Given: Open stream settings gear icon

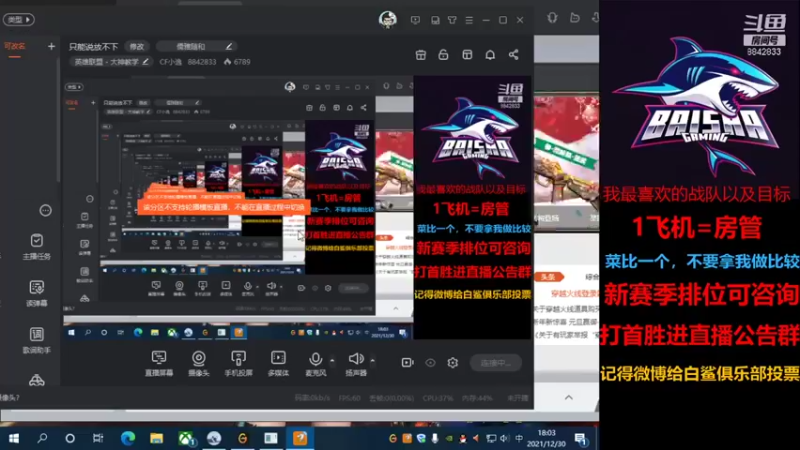Looking at the screenshot, I should point(453,363).
